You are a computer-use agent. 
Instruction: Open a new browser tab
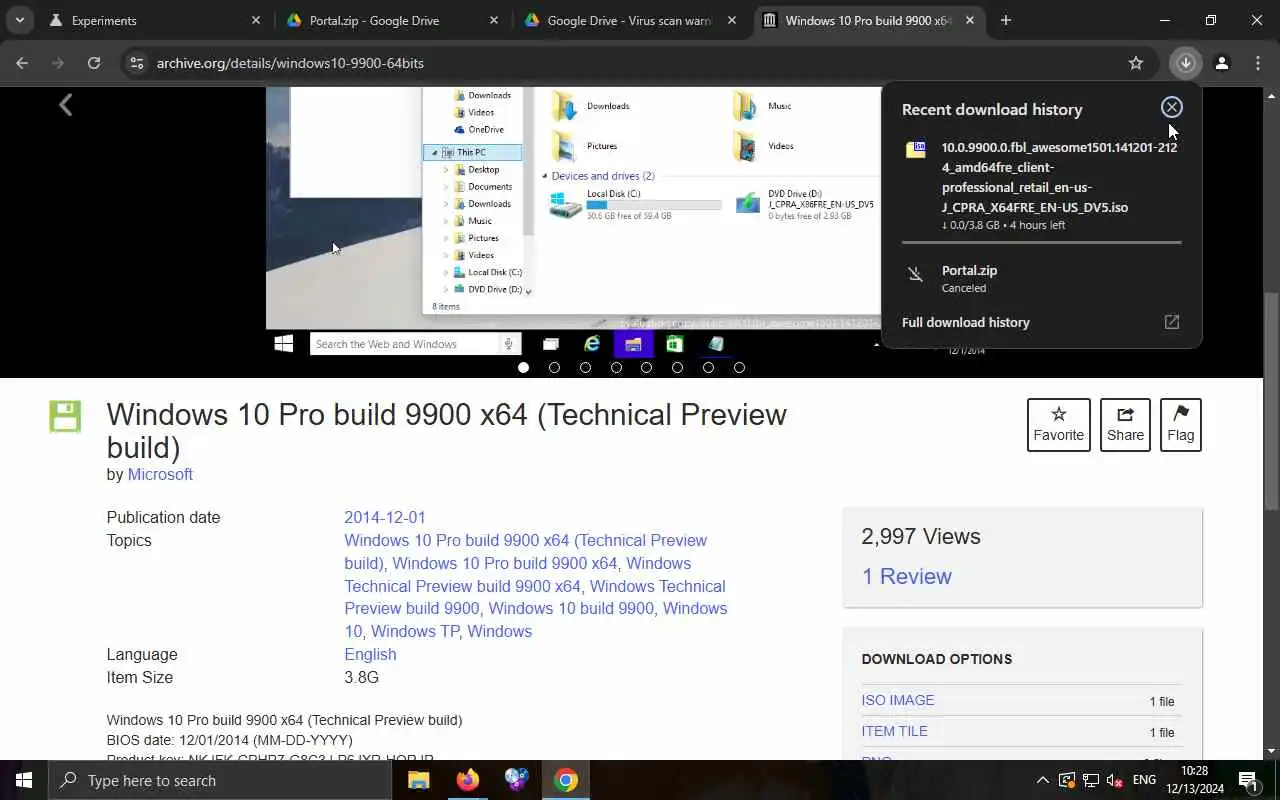pos(1006,20)
